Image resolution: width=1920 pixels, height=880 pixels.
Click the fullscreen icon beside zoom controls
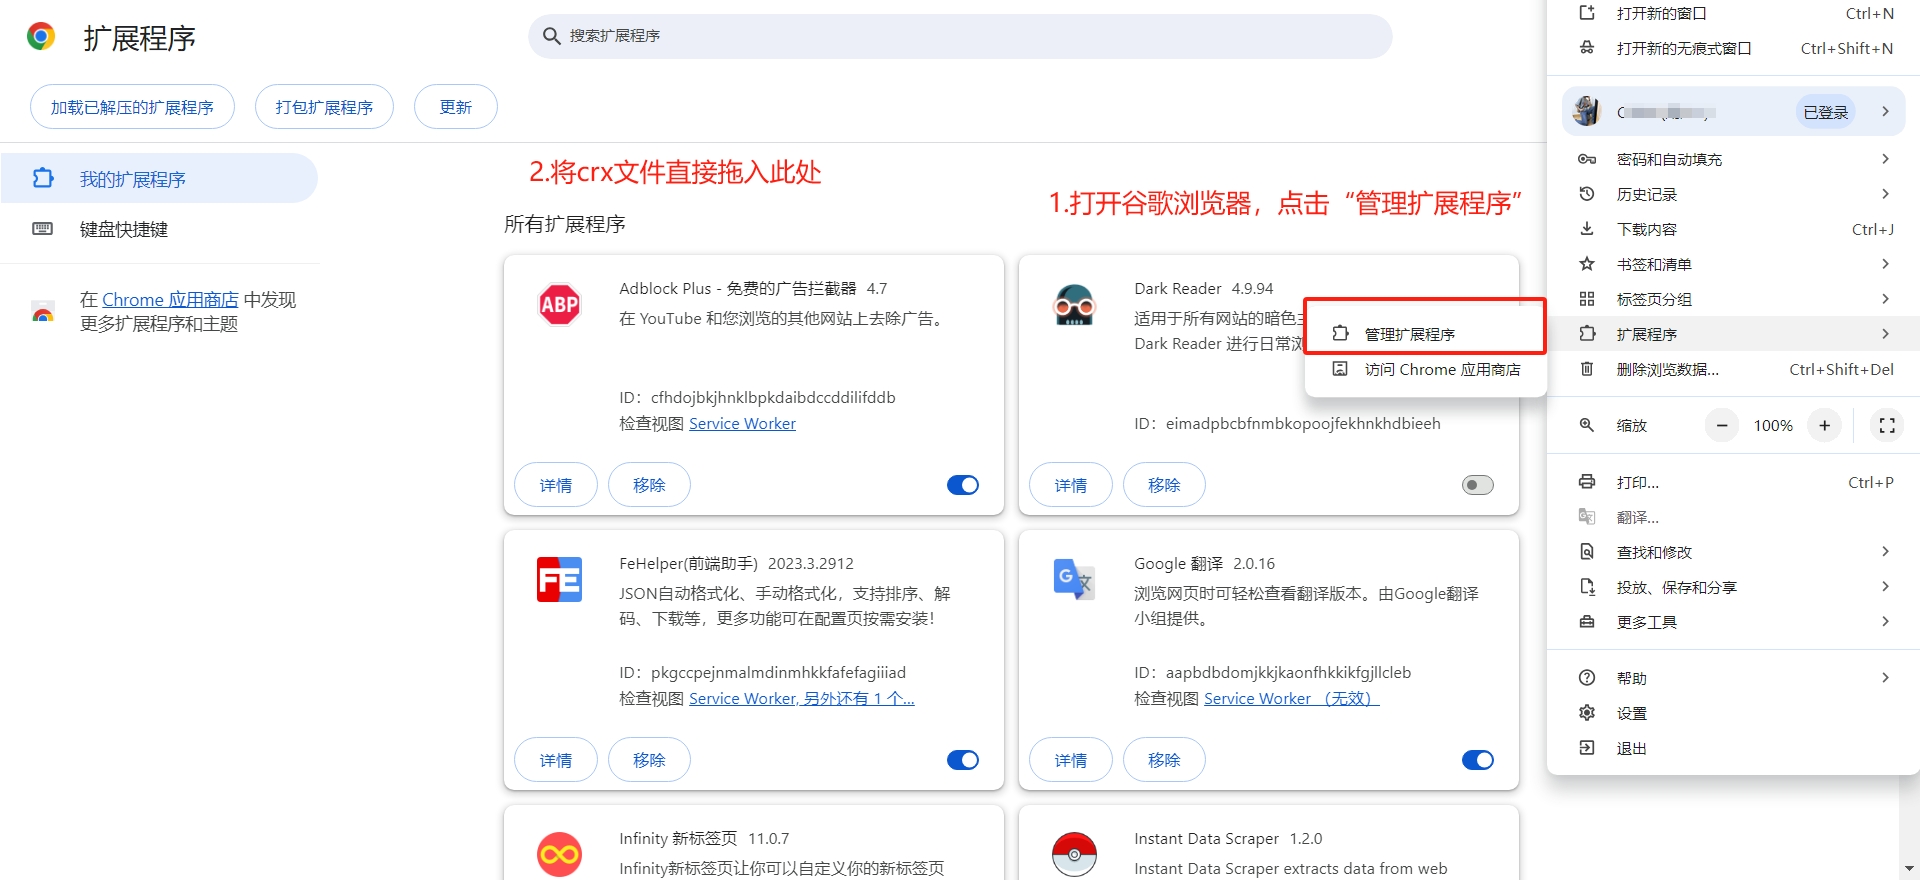pos(1887,425)
